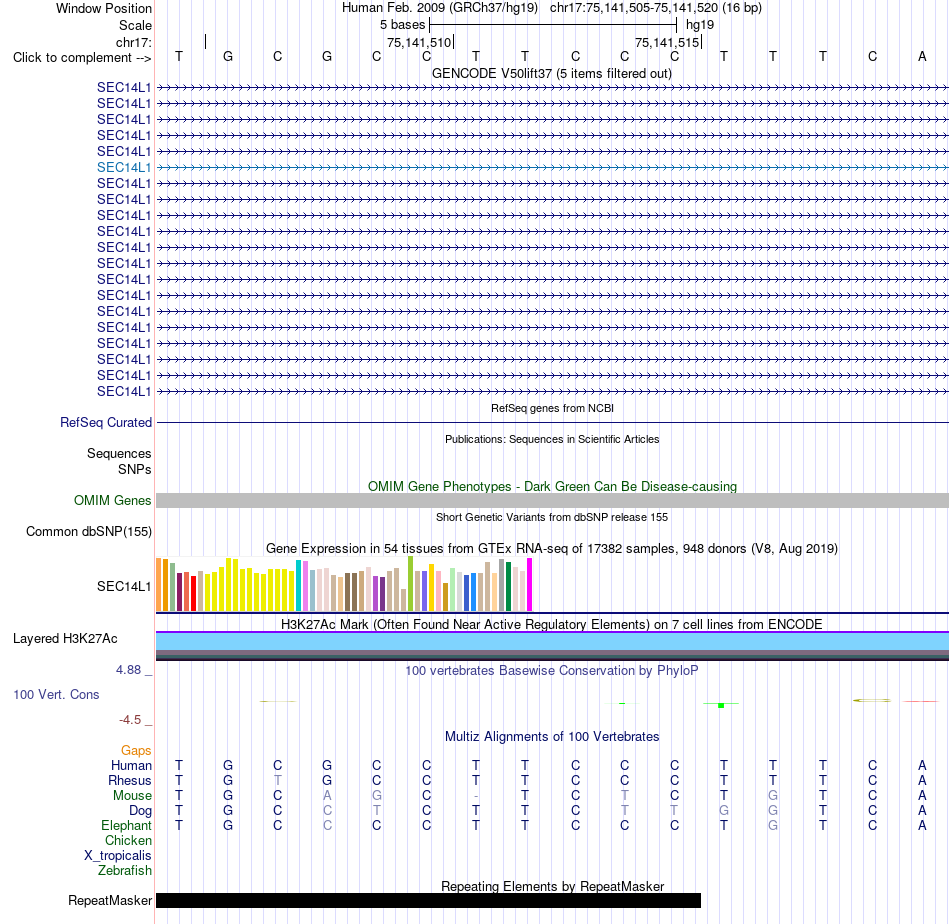Click the 'RepeatMasker' track label
The height and width of the screenshot is (924, 950).
110,900
